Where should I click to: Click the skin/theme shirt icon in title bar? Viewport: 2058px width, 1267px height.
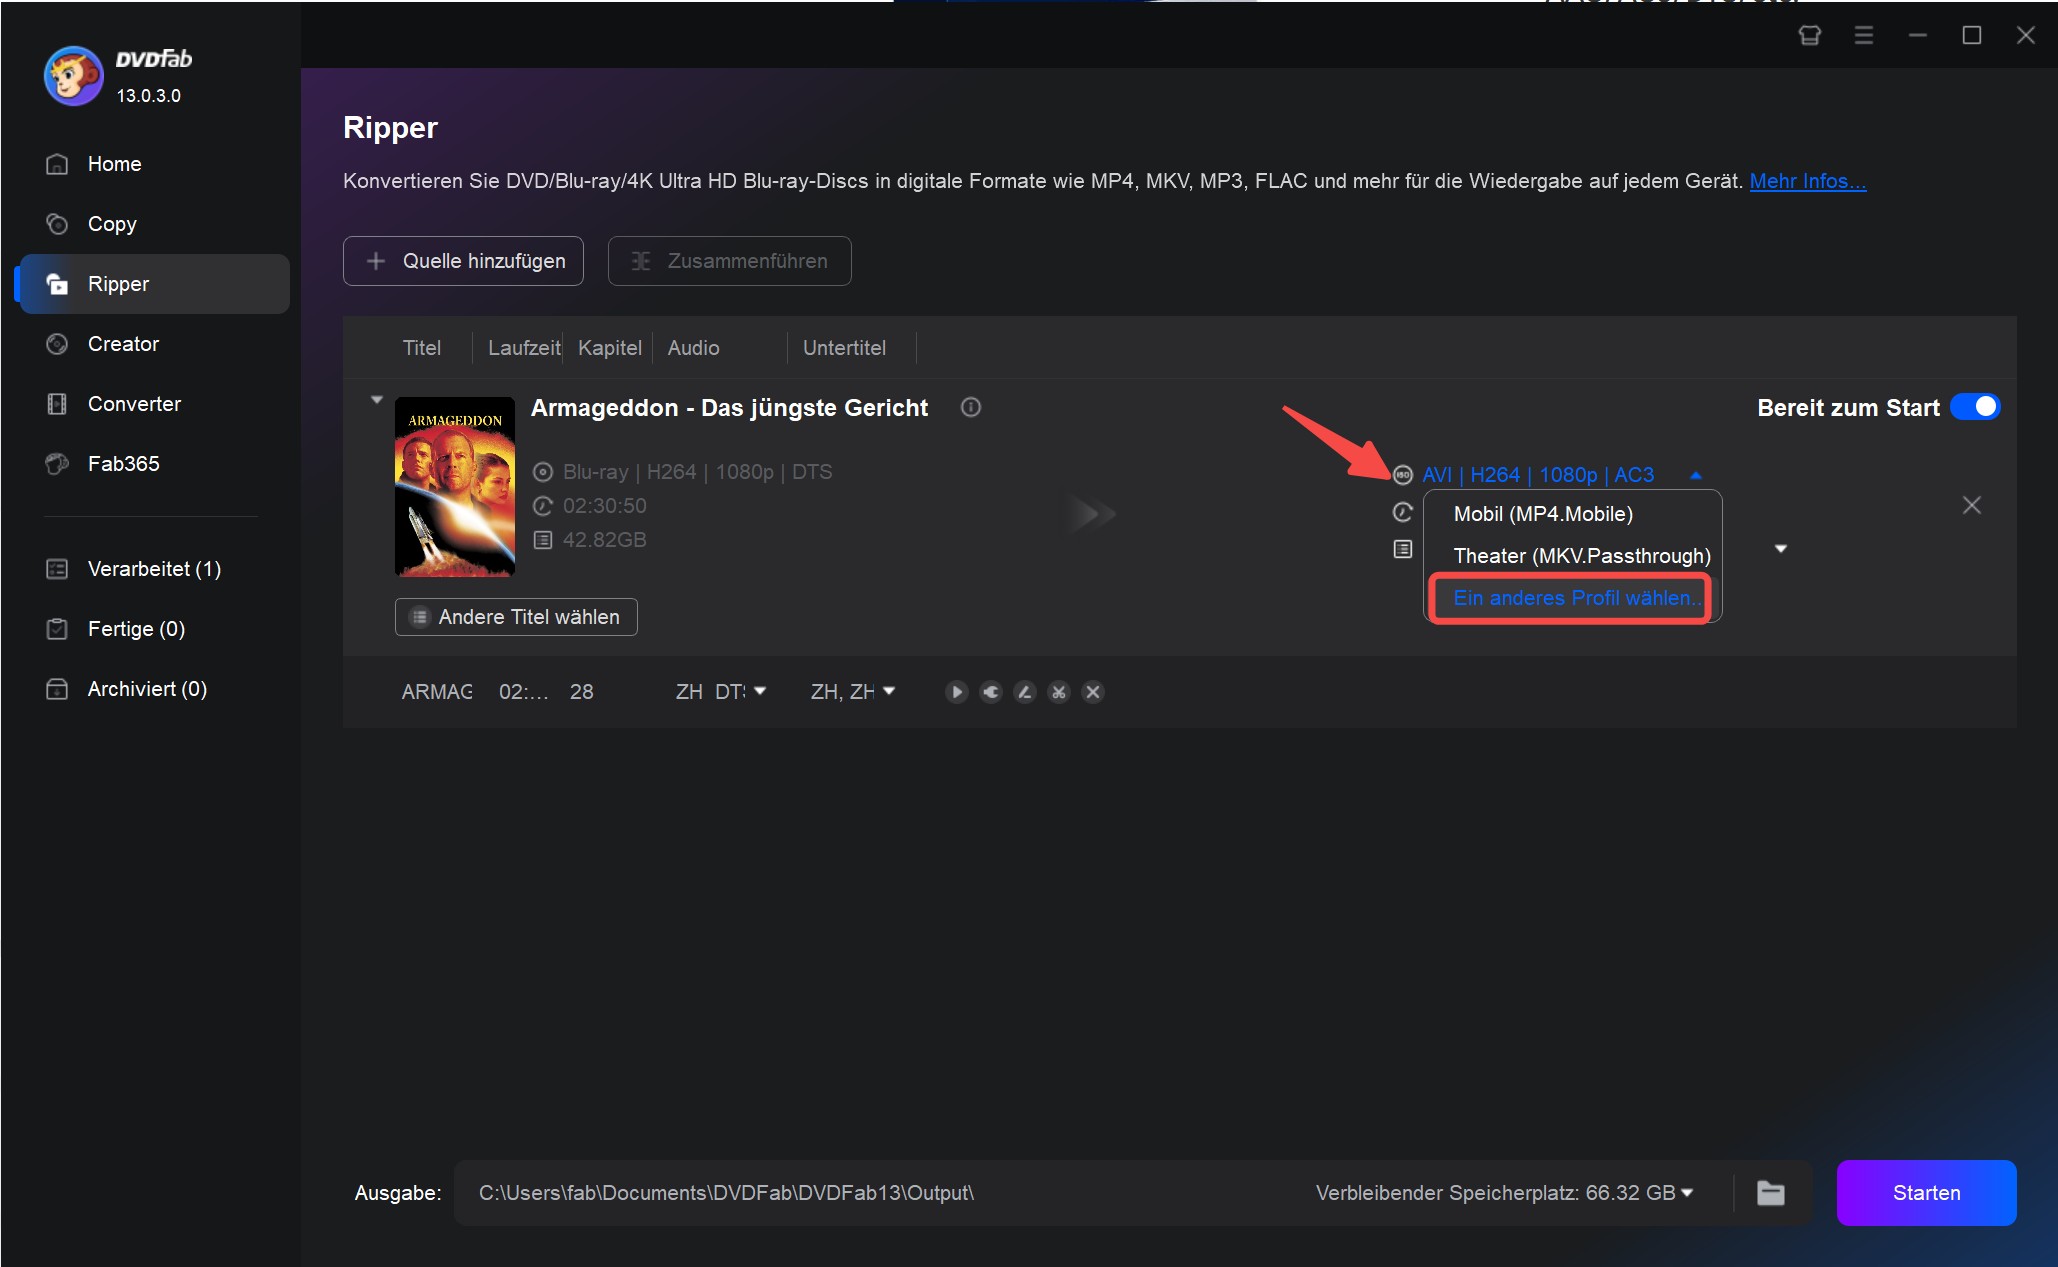(1809, 35)
